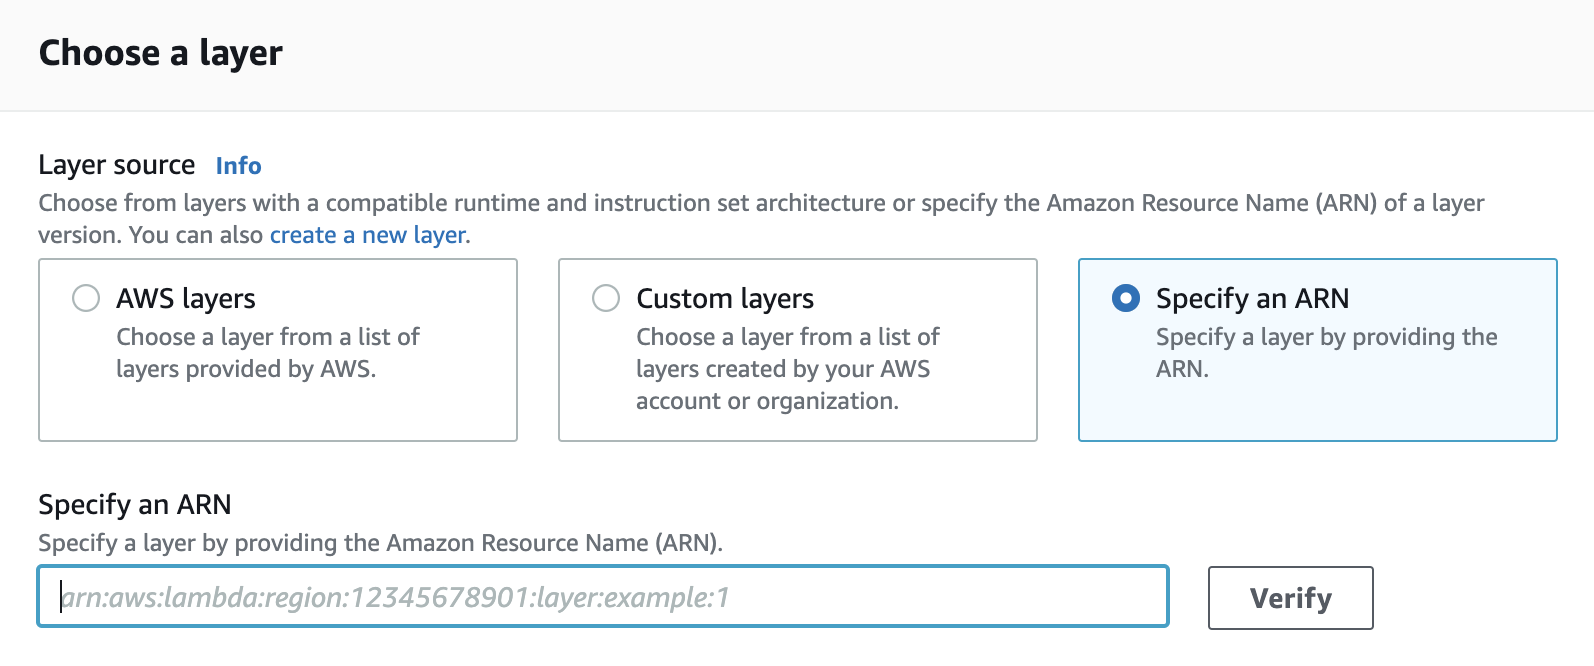Click the 'Layer source' section label
This screenshot has width=1594, height=666.
[x=117, y=165]
